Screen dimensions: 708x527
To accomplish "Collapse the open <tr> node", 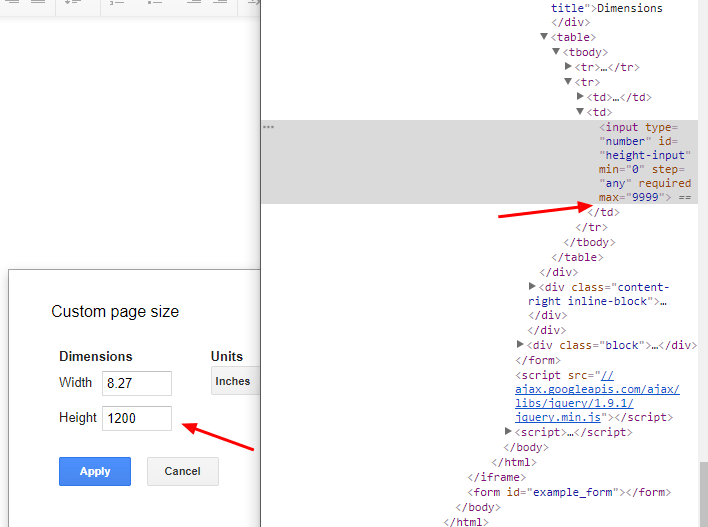I will (x=568, y=81).
